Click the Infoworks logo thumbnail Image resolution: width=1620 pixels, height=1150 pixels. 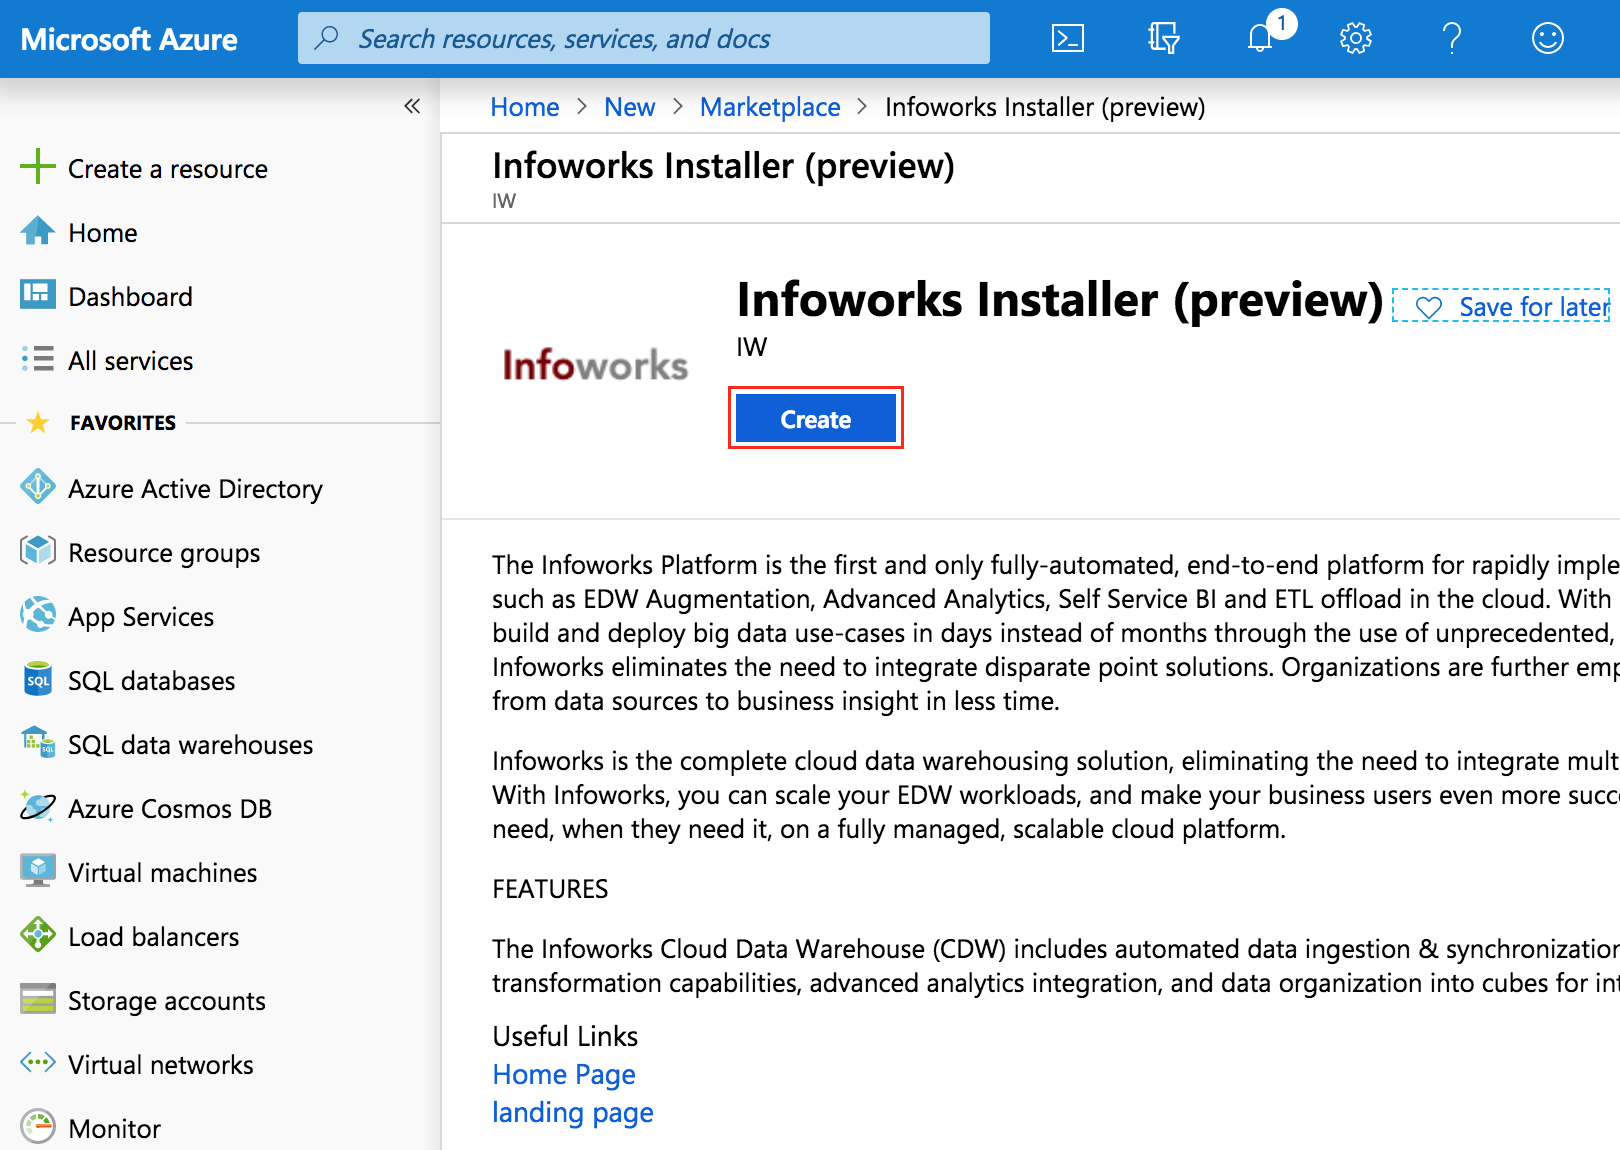pos(595,365)
